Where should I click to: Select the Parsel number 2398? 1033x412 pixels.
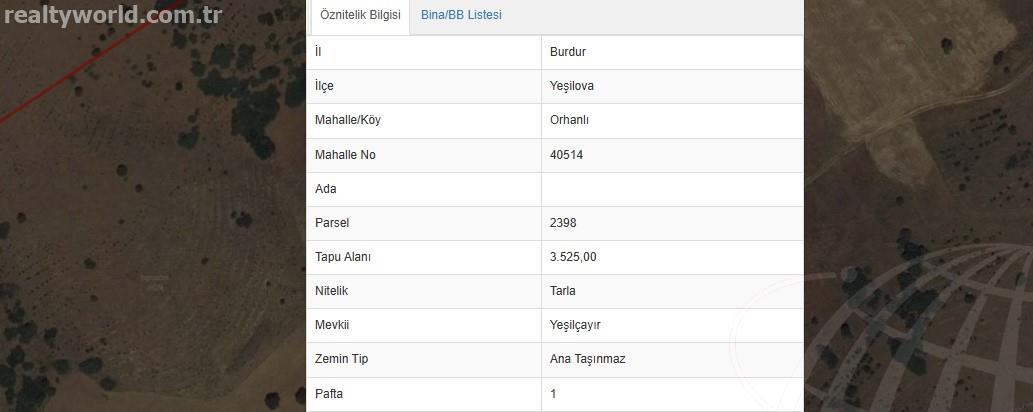(x=563, y=223)
